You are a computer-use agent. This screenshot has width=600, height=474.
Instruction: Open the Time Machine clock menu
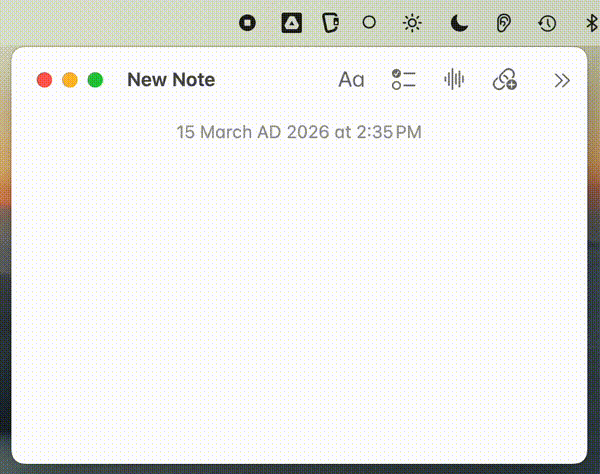[547, 22]
